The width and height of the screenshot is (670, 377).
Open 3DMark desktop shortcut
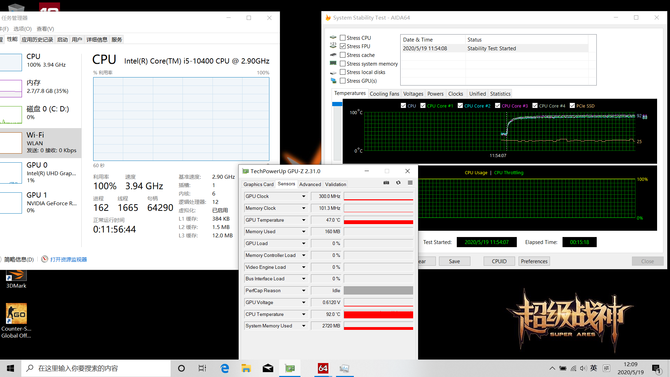(16, 279)
